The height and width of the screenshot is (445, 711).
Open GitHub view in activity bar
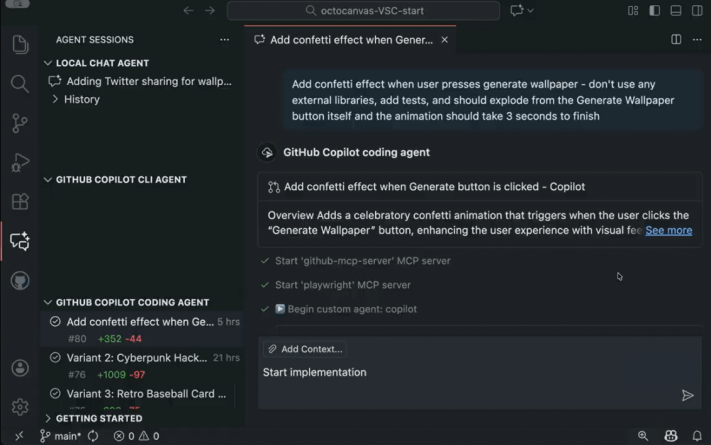pos(19,281)
